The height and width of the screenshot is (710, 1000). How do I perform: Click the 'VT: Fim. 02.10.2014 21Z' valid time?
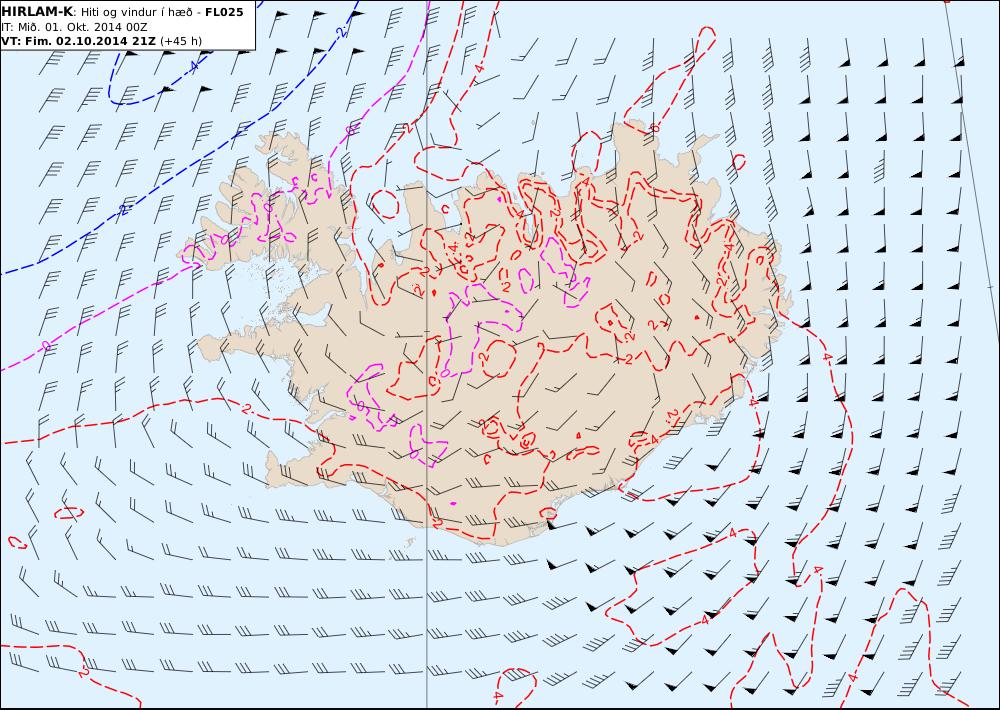(78, 41)
